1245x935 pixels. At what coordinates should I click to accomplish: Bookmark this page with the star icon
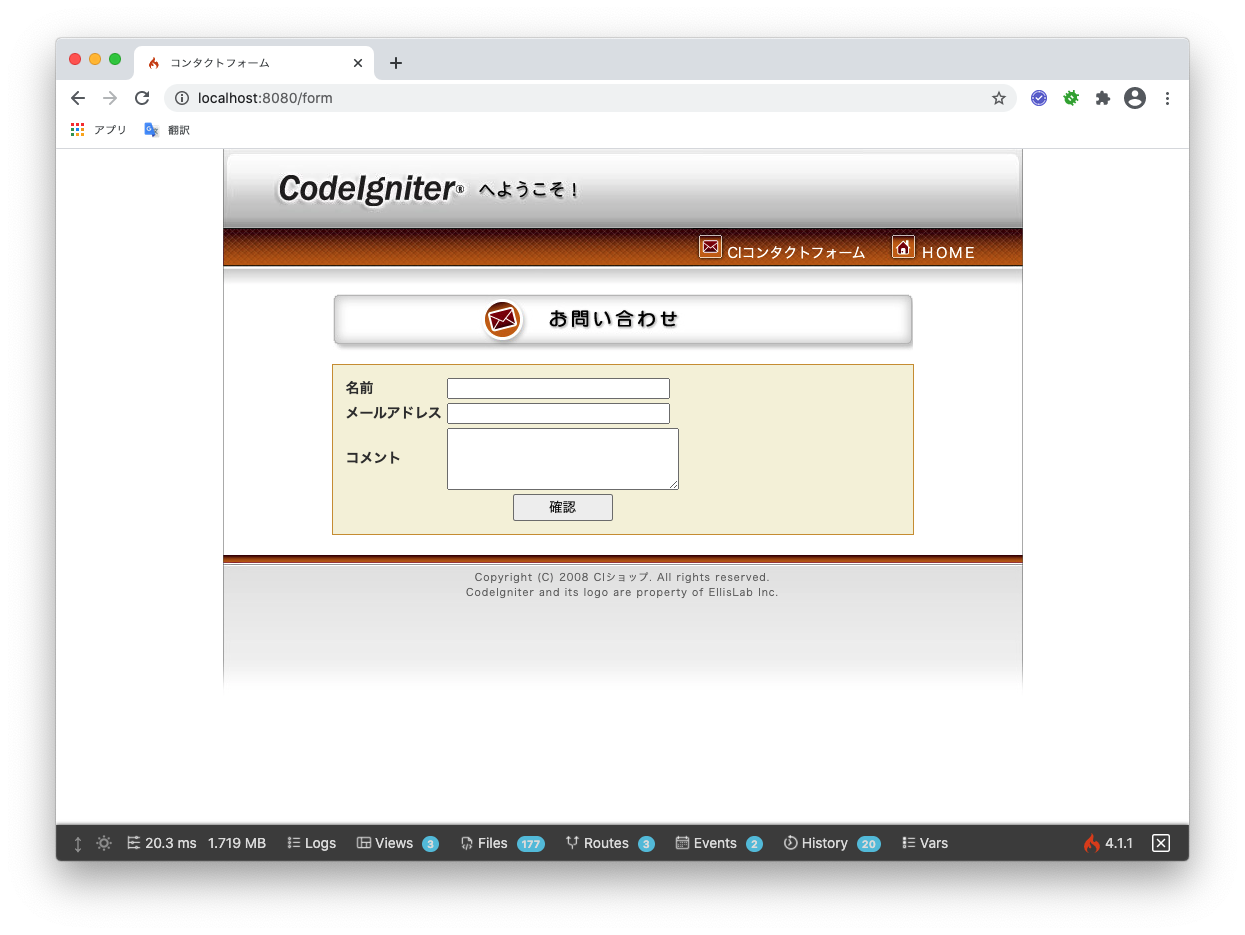point(998,98)
